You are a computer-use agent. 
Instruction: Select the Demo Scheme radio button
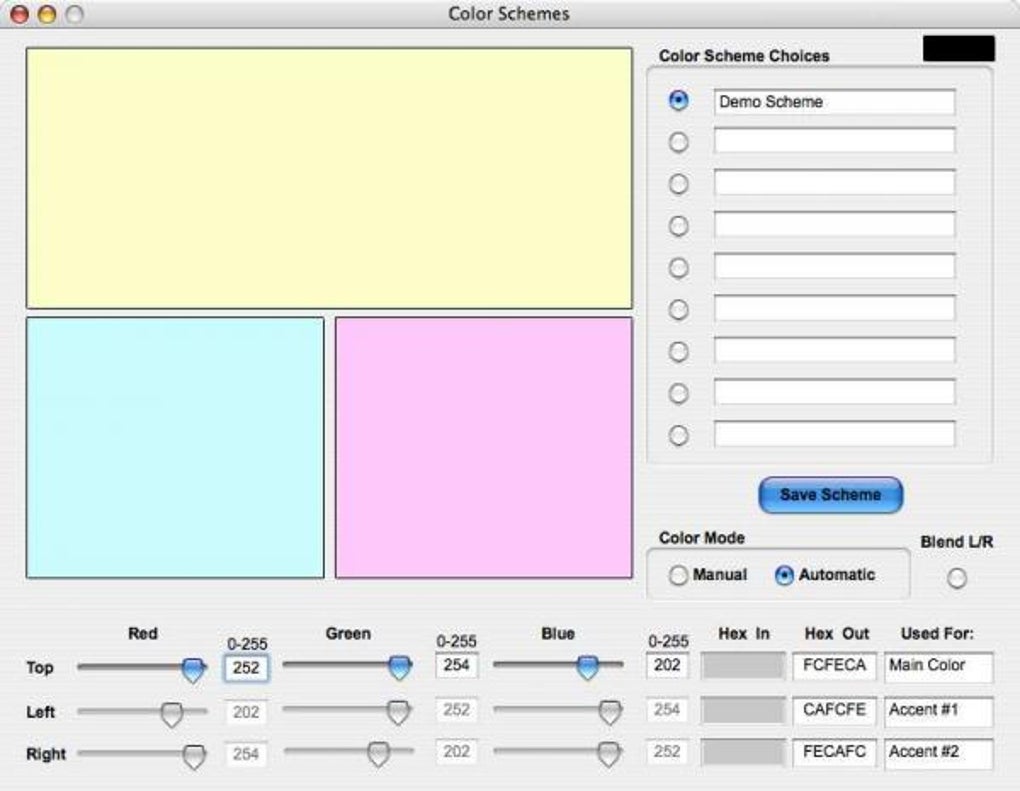(679, 100)
